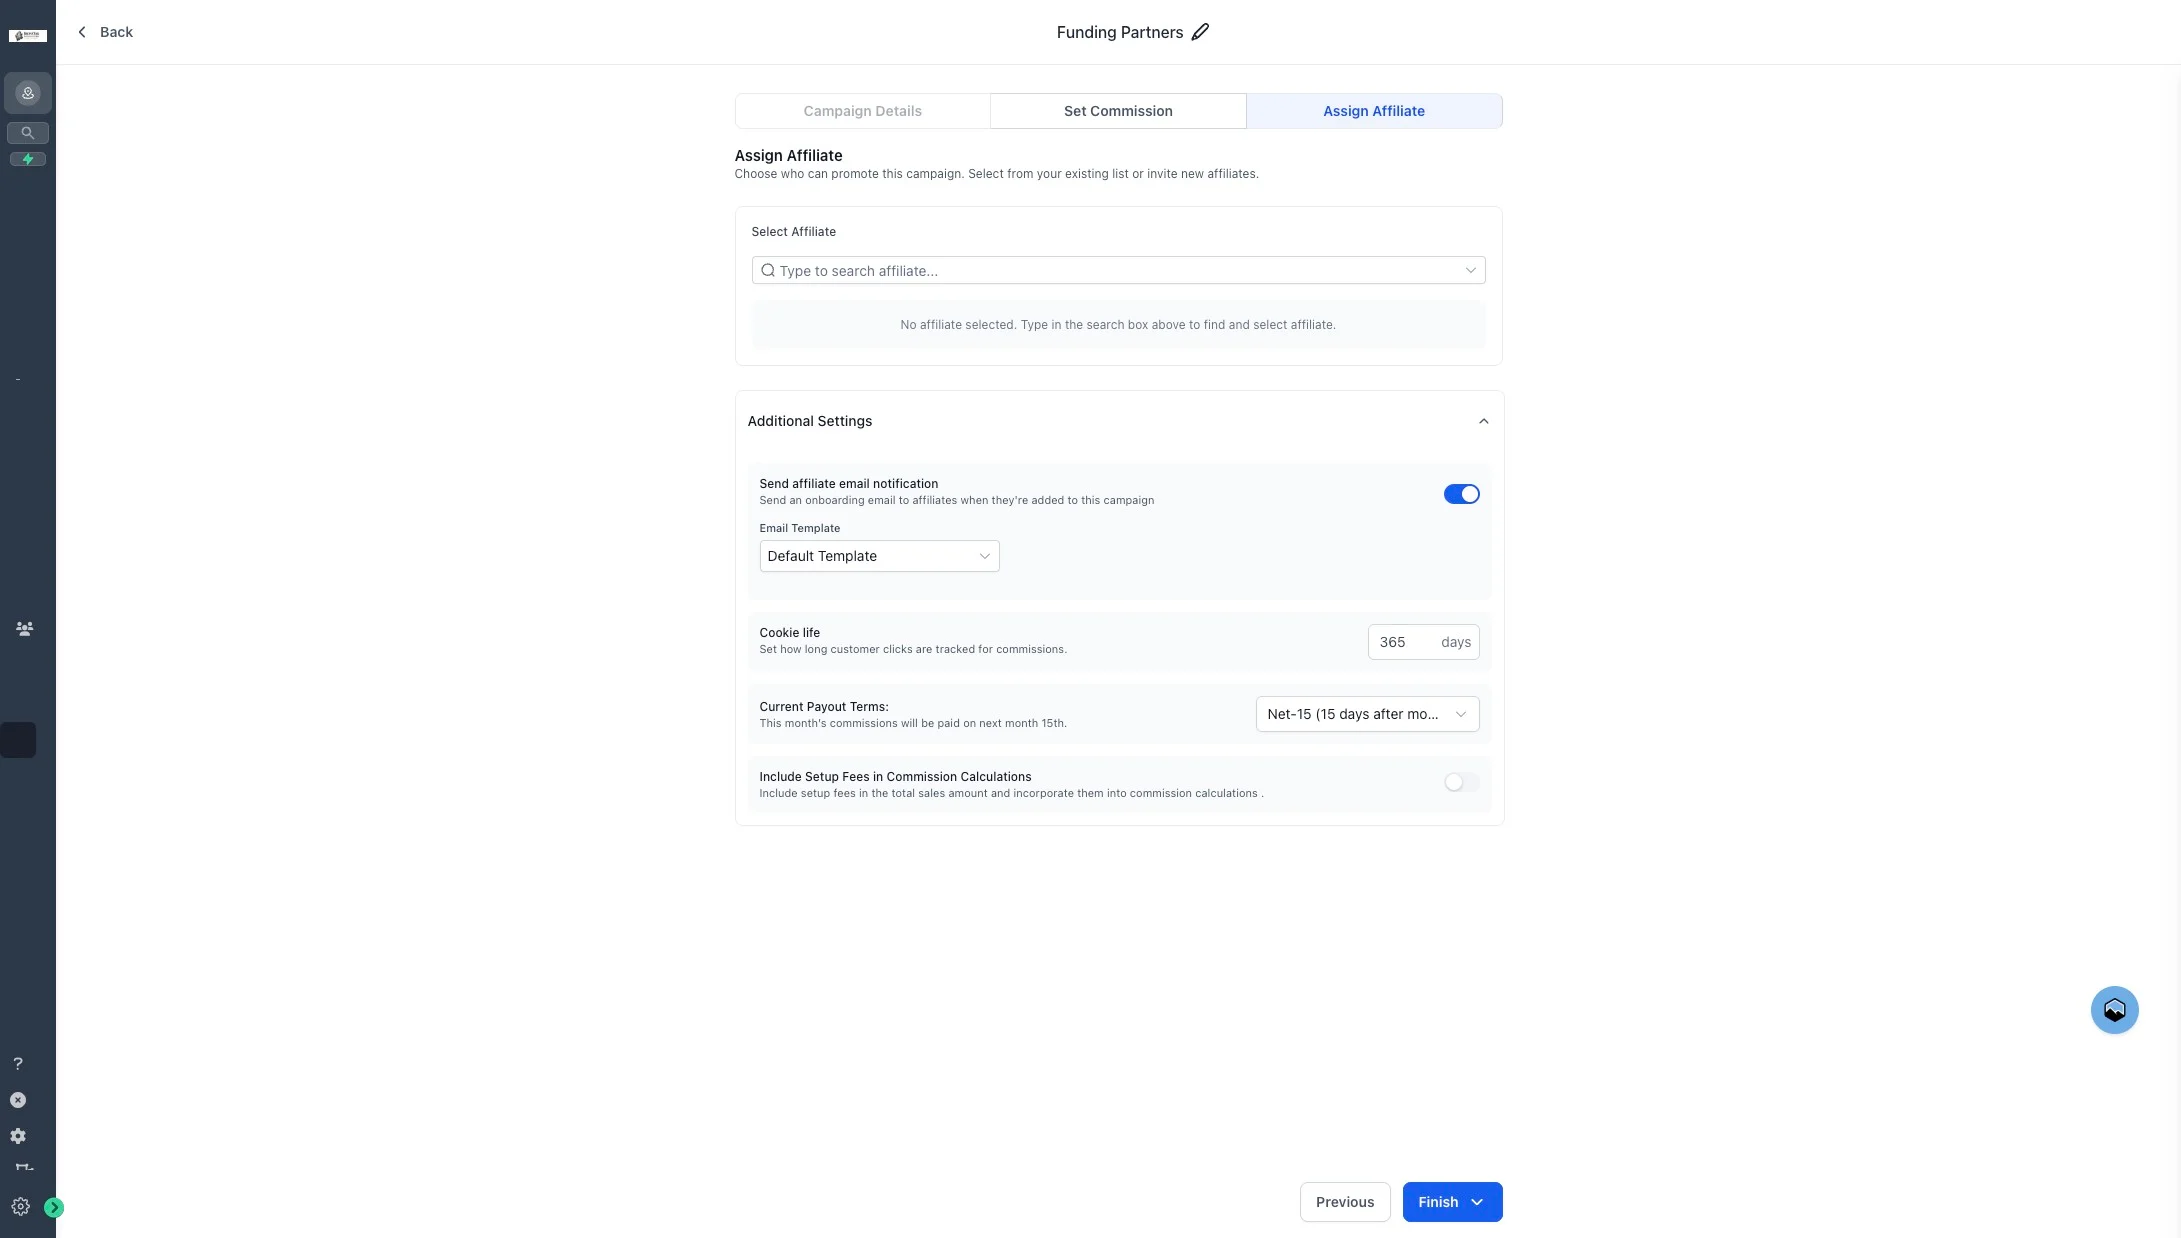Click the green lightning bolt quick actions icon
This screenshot has width=2181, height=1238.
pos(28,159)
